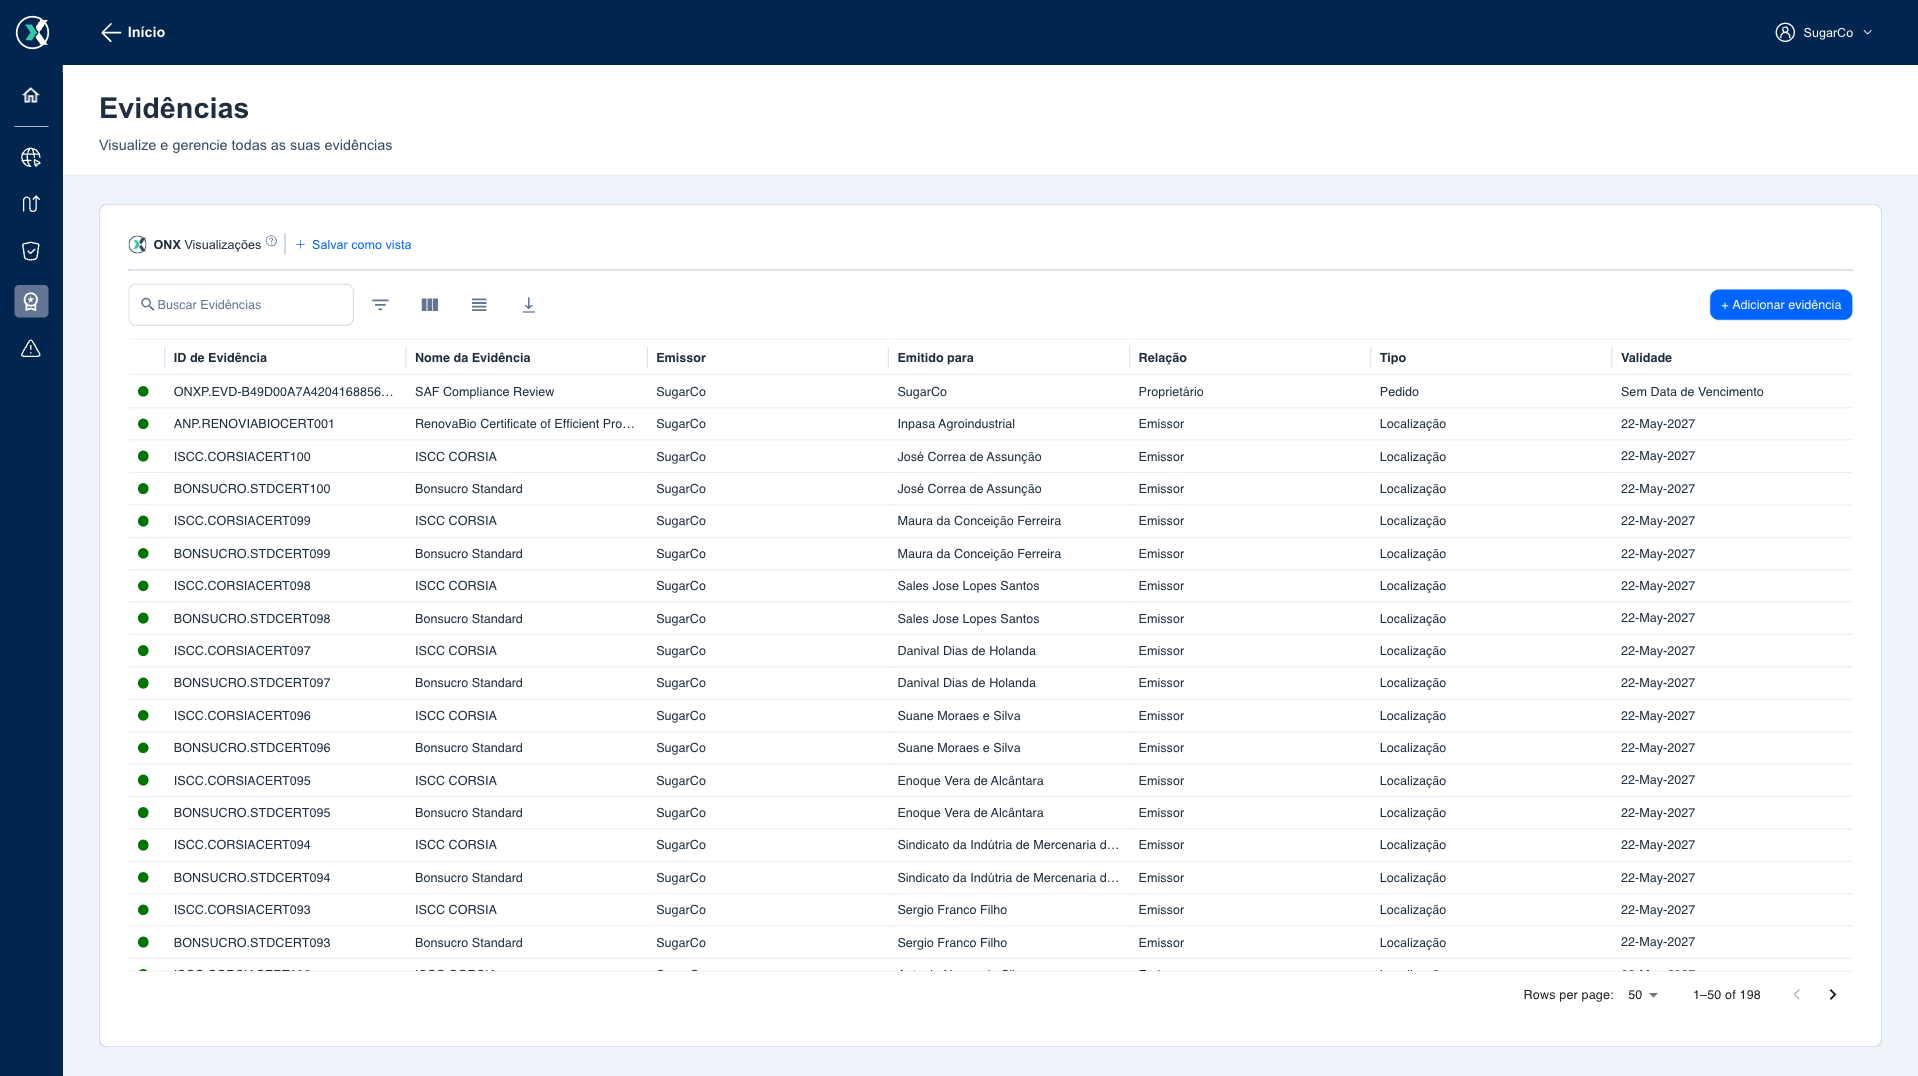This screenshot has width=1918, height=1076.
Task: Click BONSUCRO.STDCERT095 evidence ID
Action: pos(252,813)
